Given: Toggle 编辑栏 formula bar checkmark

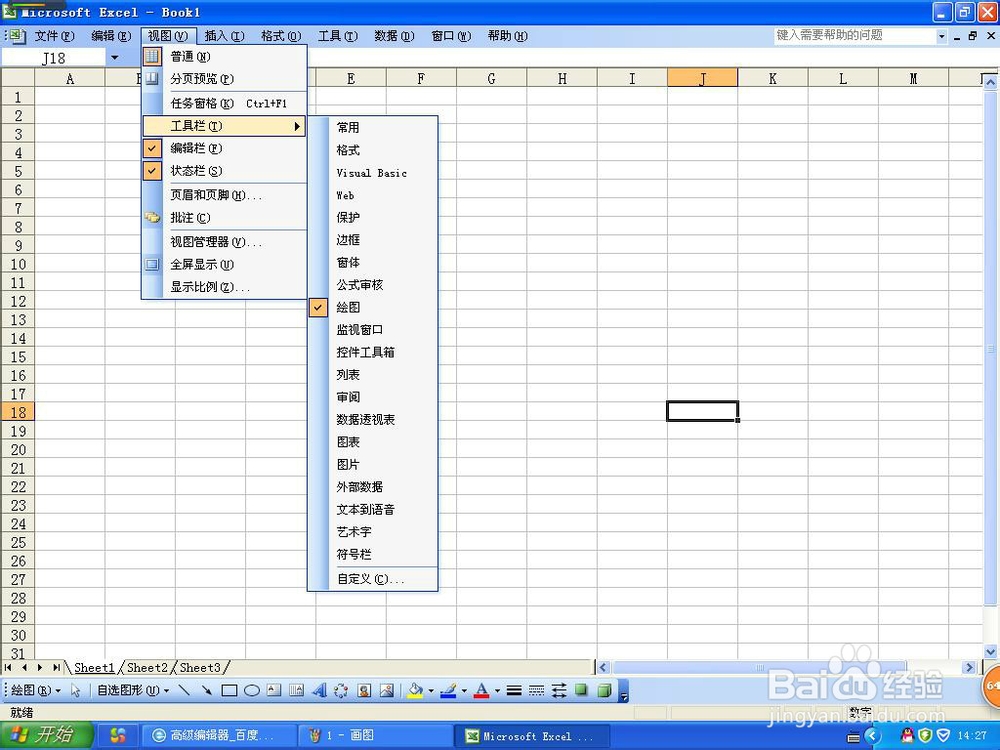Looking at the screenshot, I should [x=152, y=148].
